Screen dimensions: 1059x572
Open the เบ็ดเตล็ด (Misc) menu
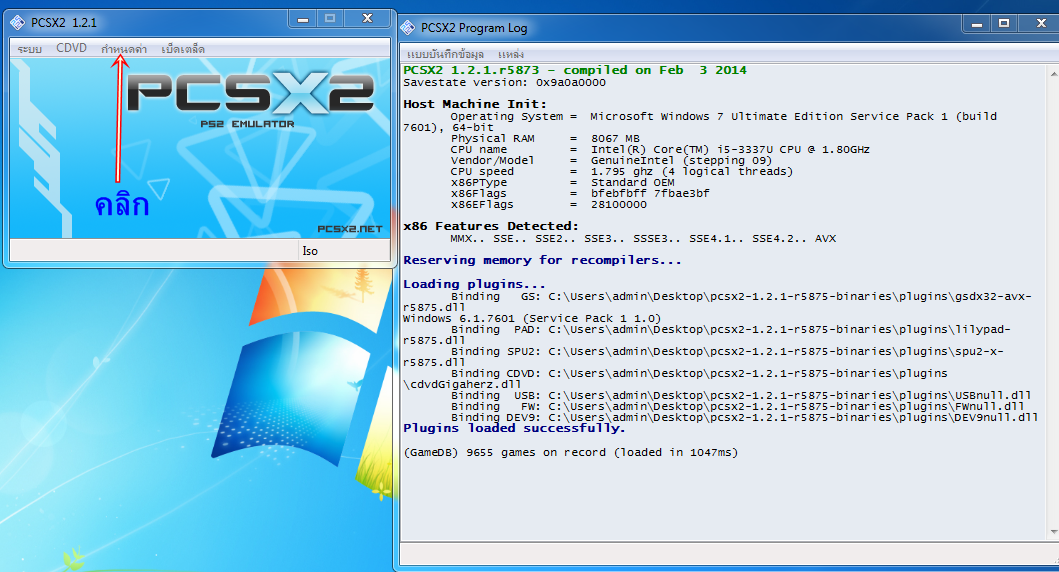tap(183, 49)
